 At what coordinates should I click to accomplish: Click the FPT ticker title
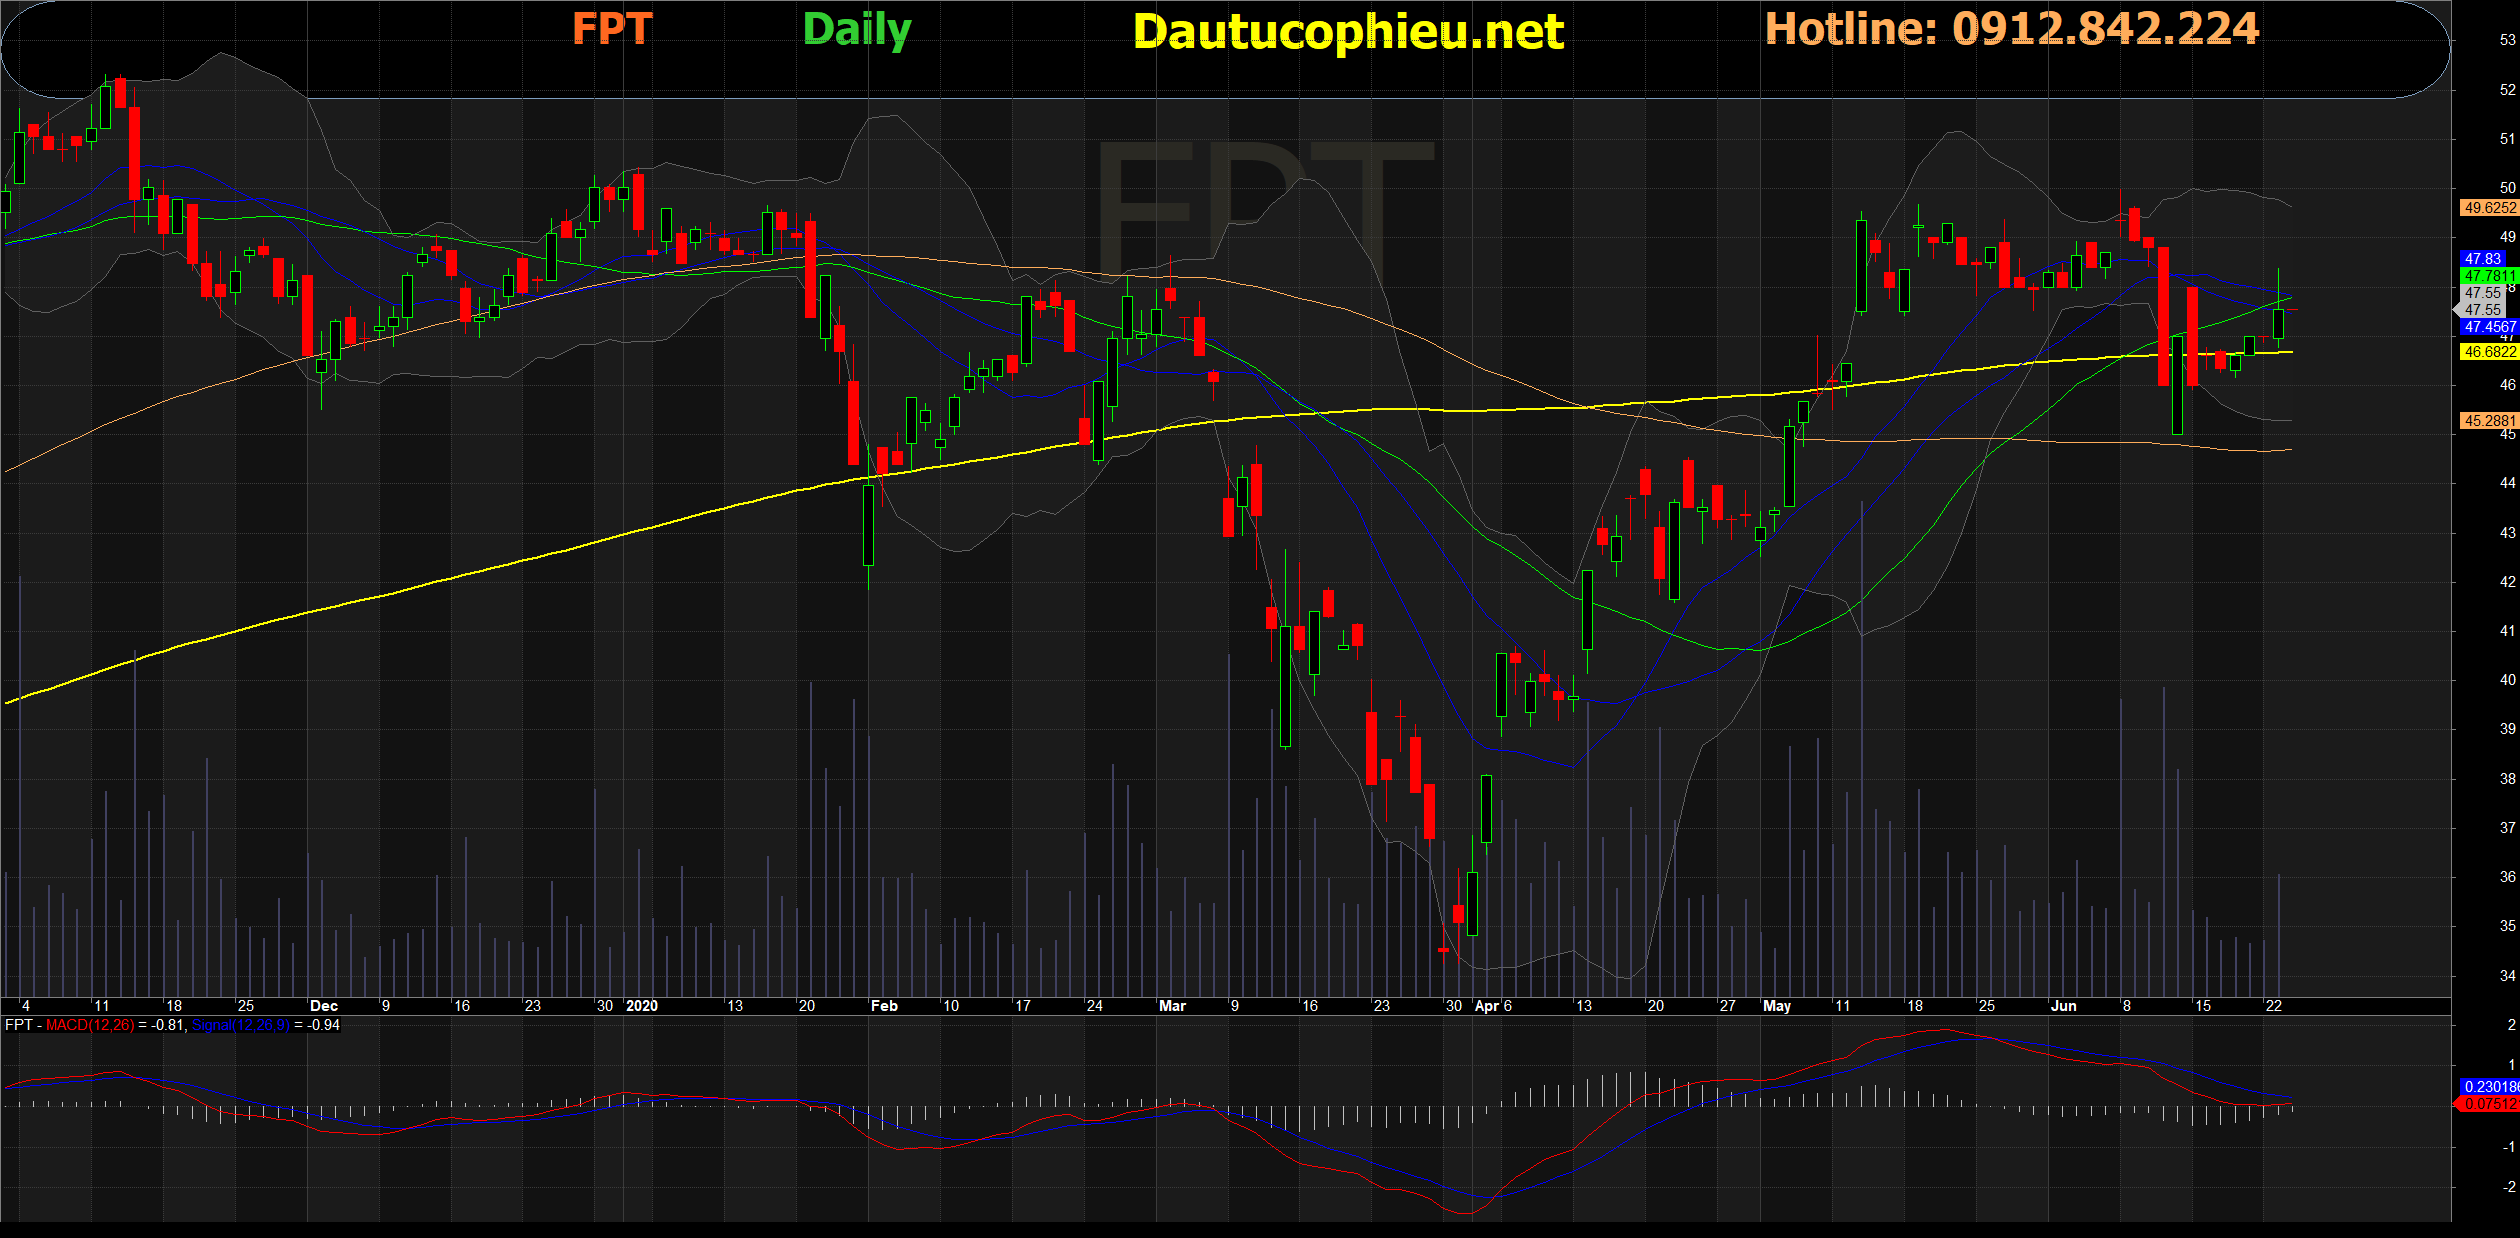point(612,29)
